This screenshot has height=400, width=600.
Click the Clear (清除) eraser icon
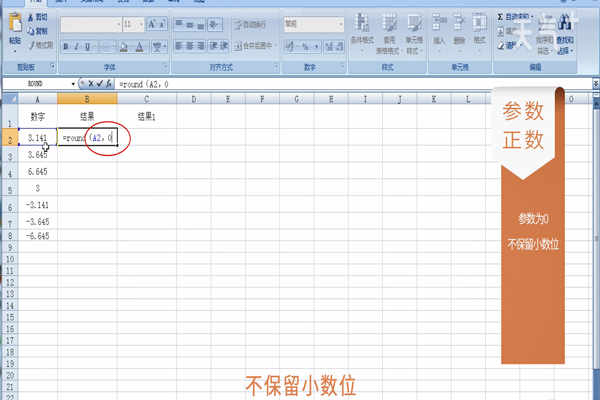501,46
